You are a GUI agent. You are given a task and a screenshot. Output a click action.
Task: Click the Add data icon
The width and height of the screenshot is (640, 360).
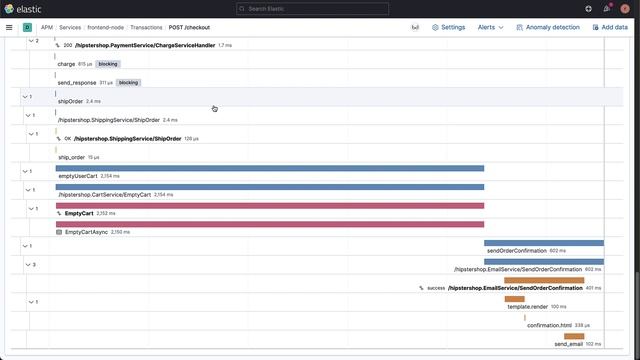click(596, 27)
